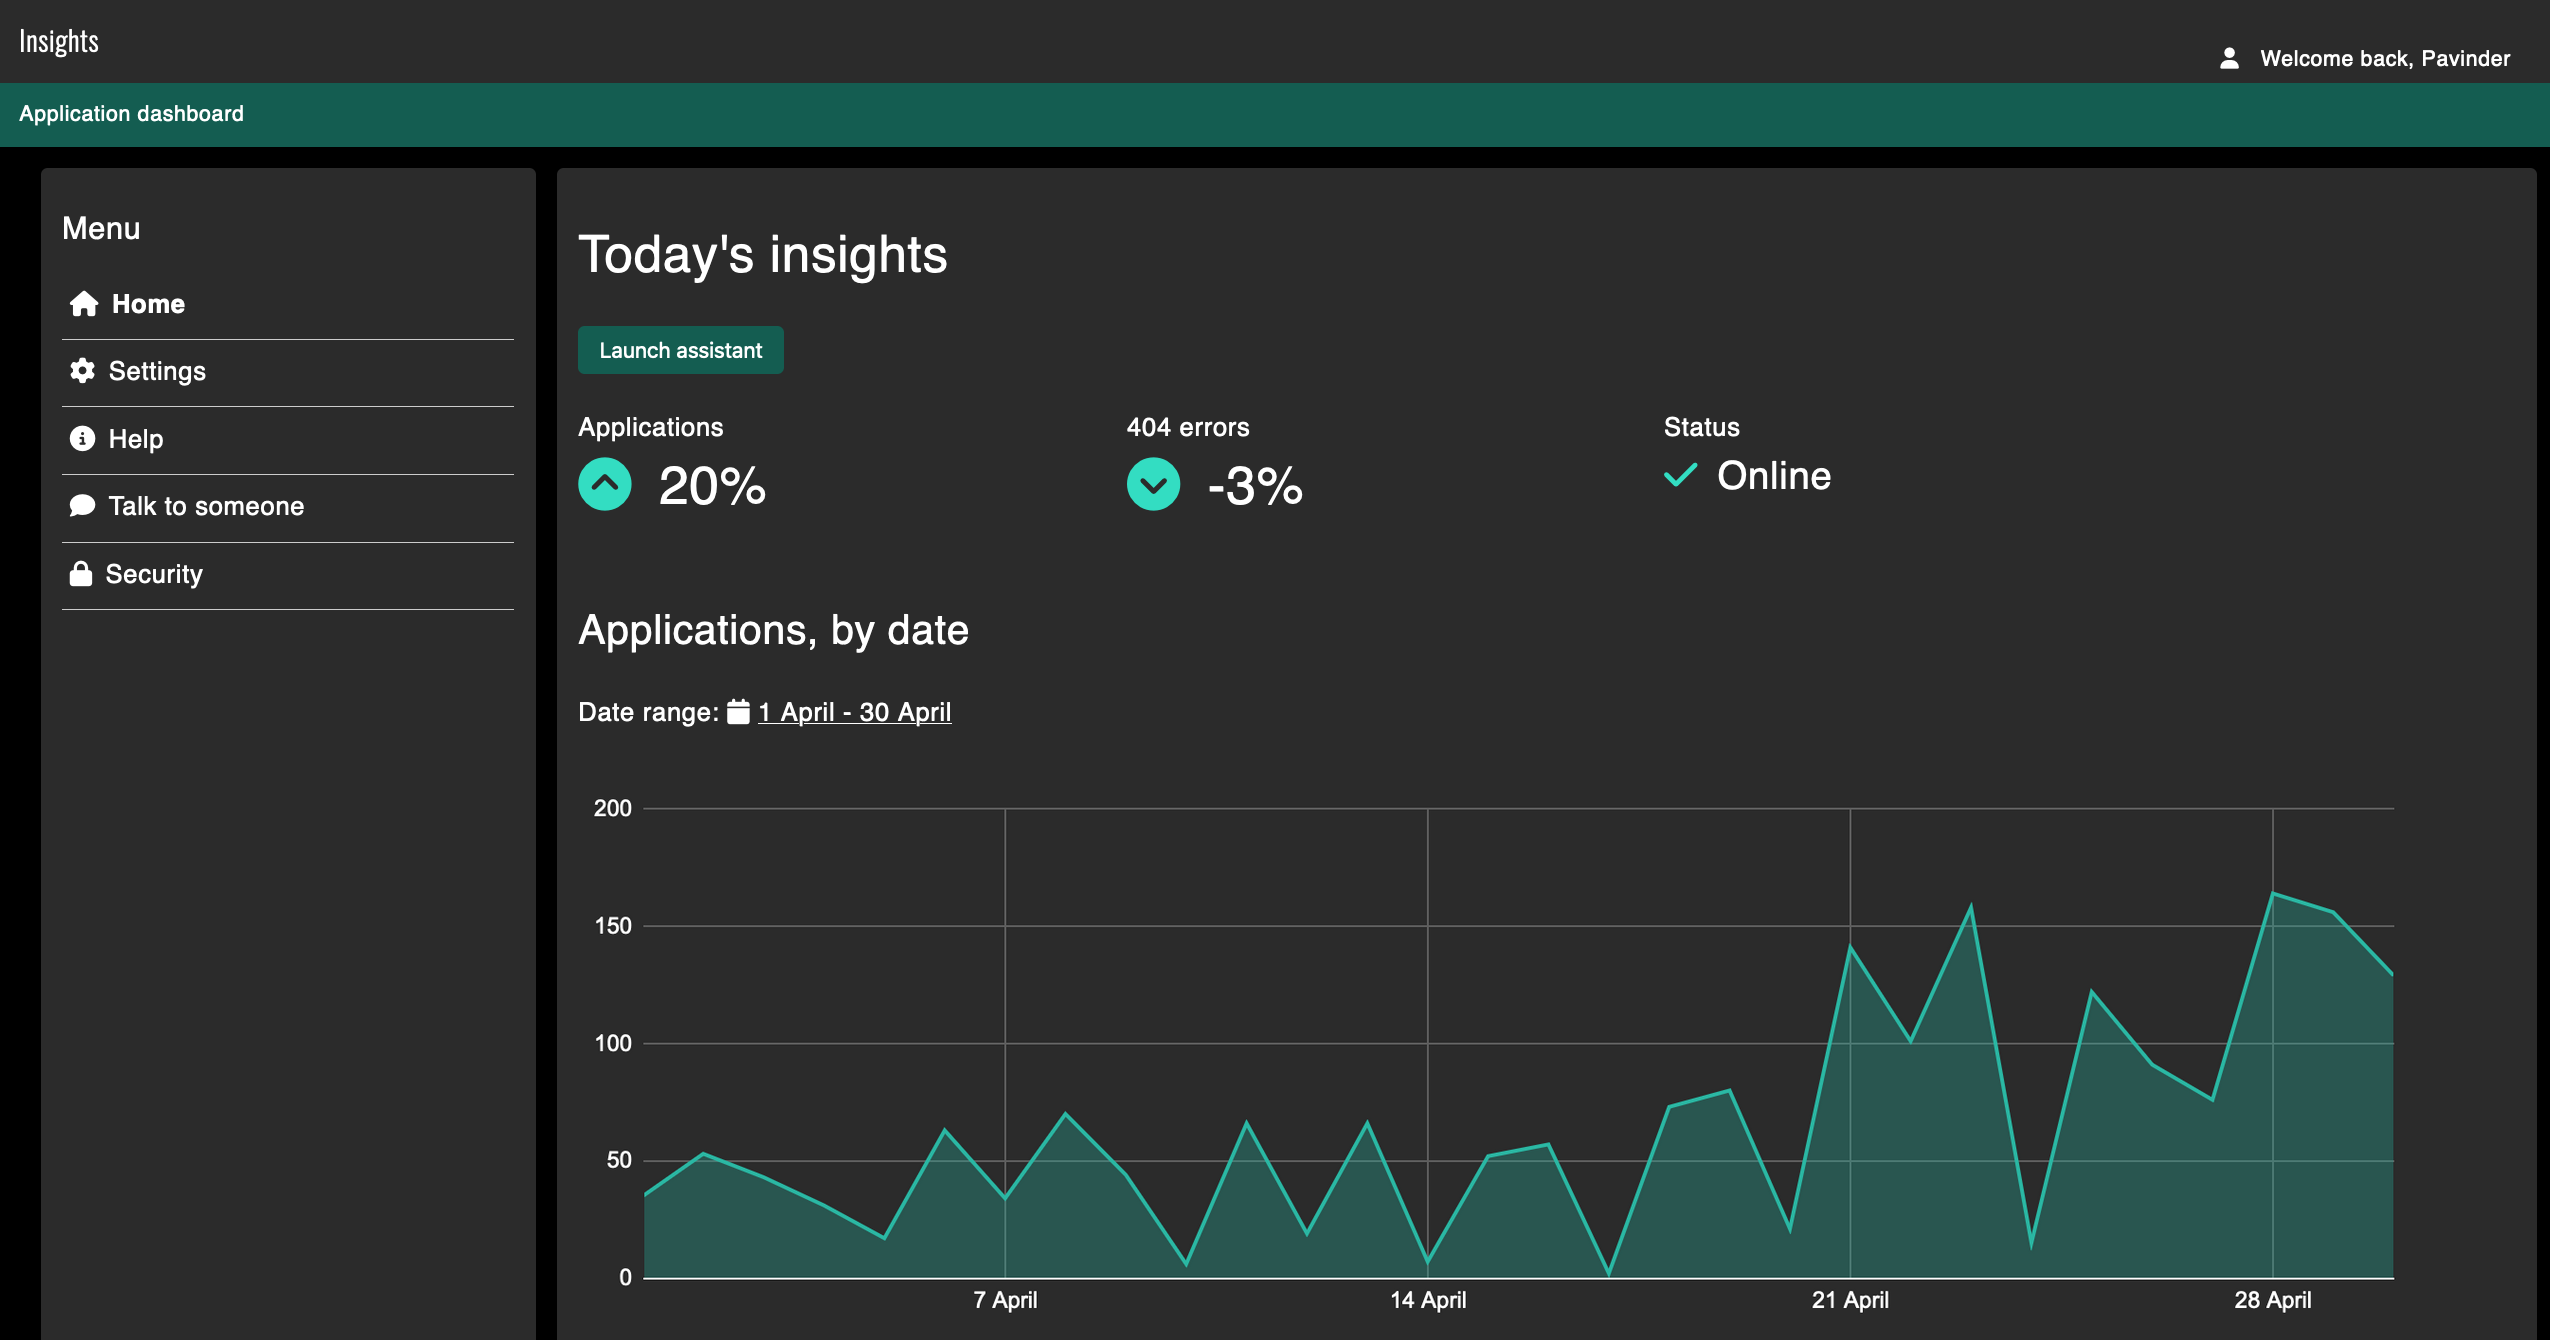Open the 1 April - 30 April date range link
The width and height of the screenshot is (2550, 1340).
pos(854,711)
